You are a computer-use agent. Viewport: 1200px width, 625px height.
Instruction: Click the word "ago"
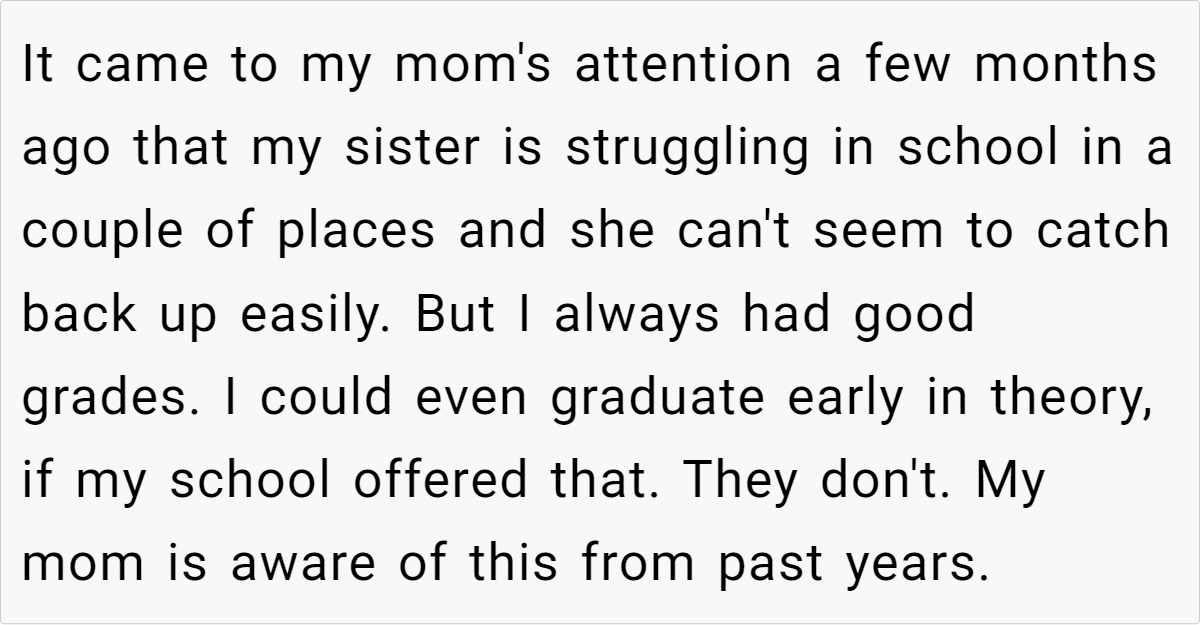coord(65,151)
